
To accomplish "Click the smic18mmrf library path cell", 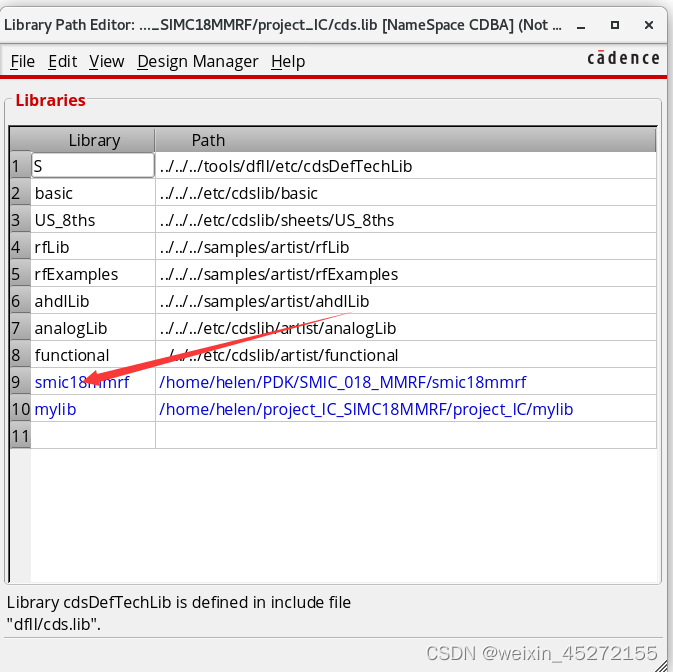I will [342, 382].
